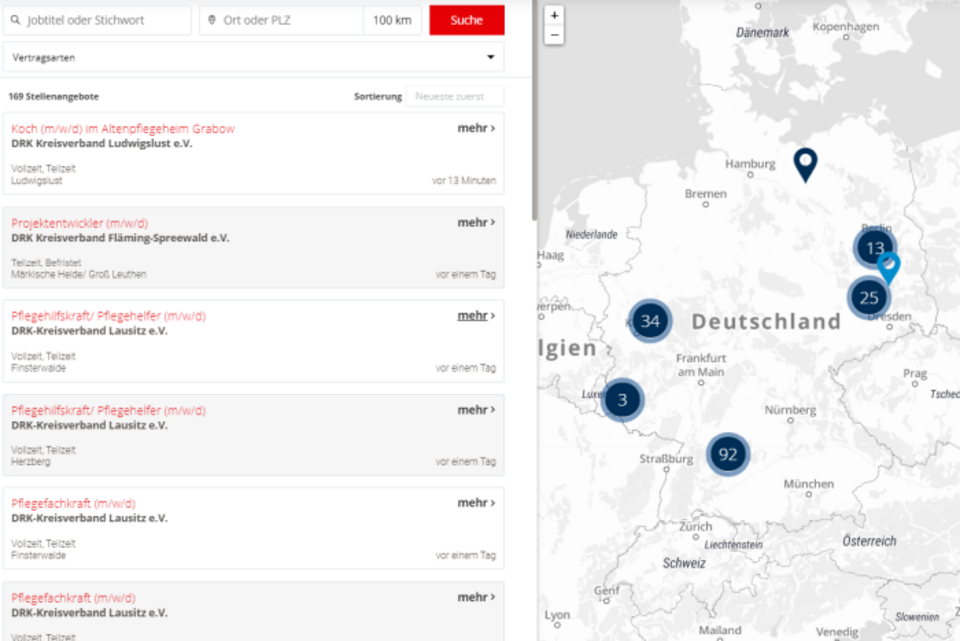
Task: Open the 'Koch (m/w/d) im Altenpflegeheim Grabow' listing
Action: [123, 129]
